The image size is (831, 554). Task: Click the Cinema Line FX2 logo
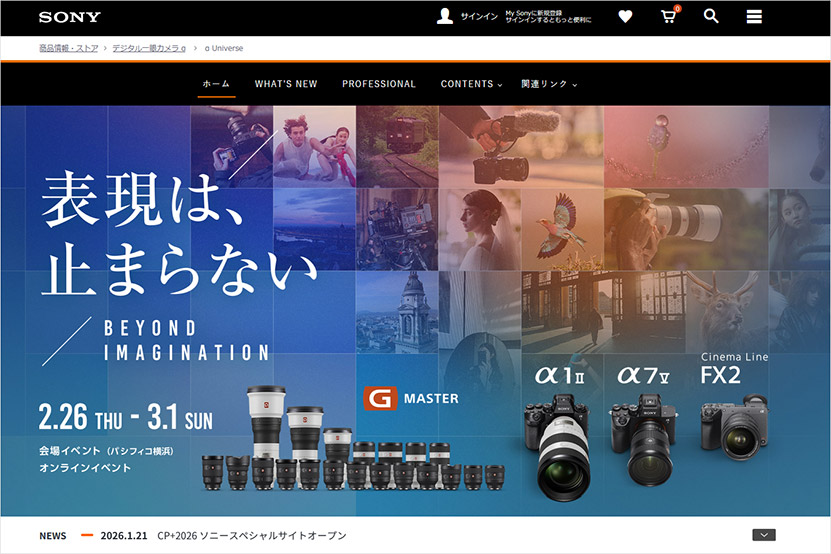[x=734, y=368]
